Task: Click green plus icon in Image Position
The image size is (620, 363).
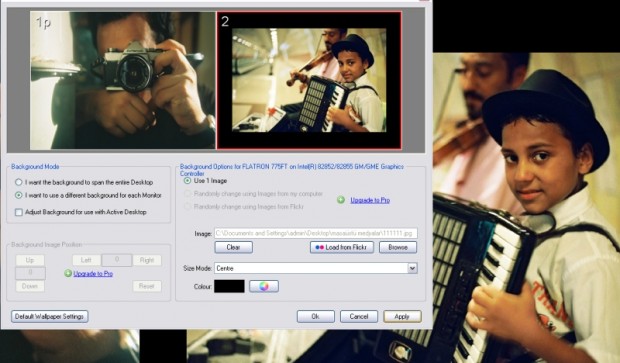Action: coord(68,273)
